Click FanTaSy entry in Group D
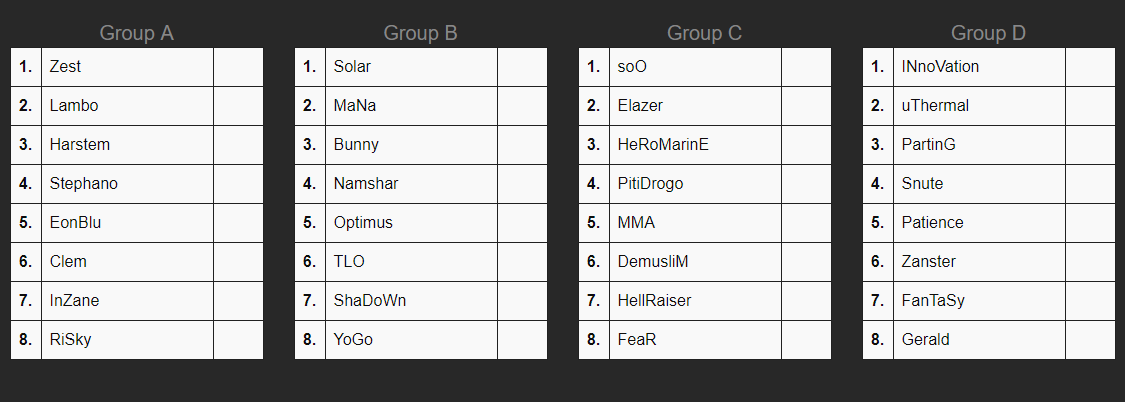 tap(933, 301)
